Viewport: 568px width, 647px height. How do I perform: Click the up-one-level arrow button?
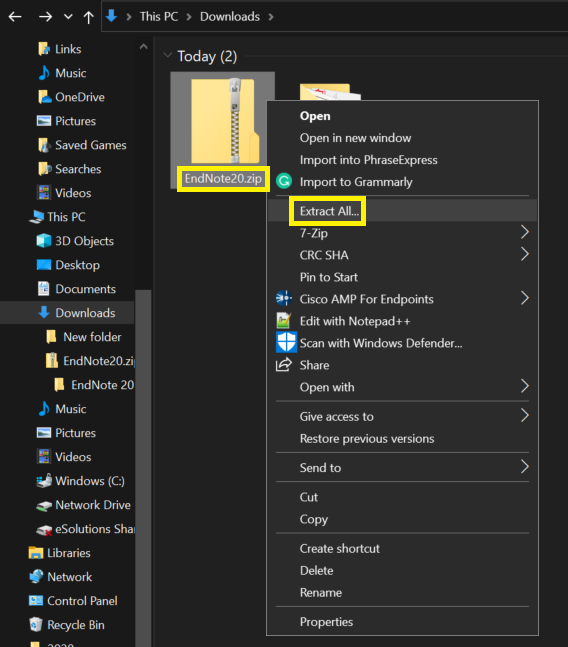pos(88,17)
